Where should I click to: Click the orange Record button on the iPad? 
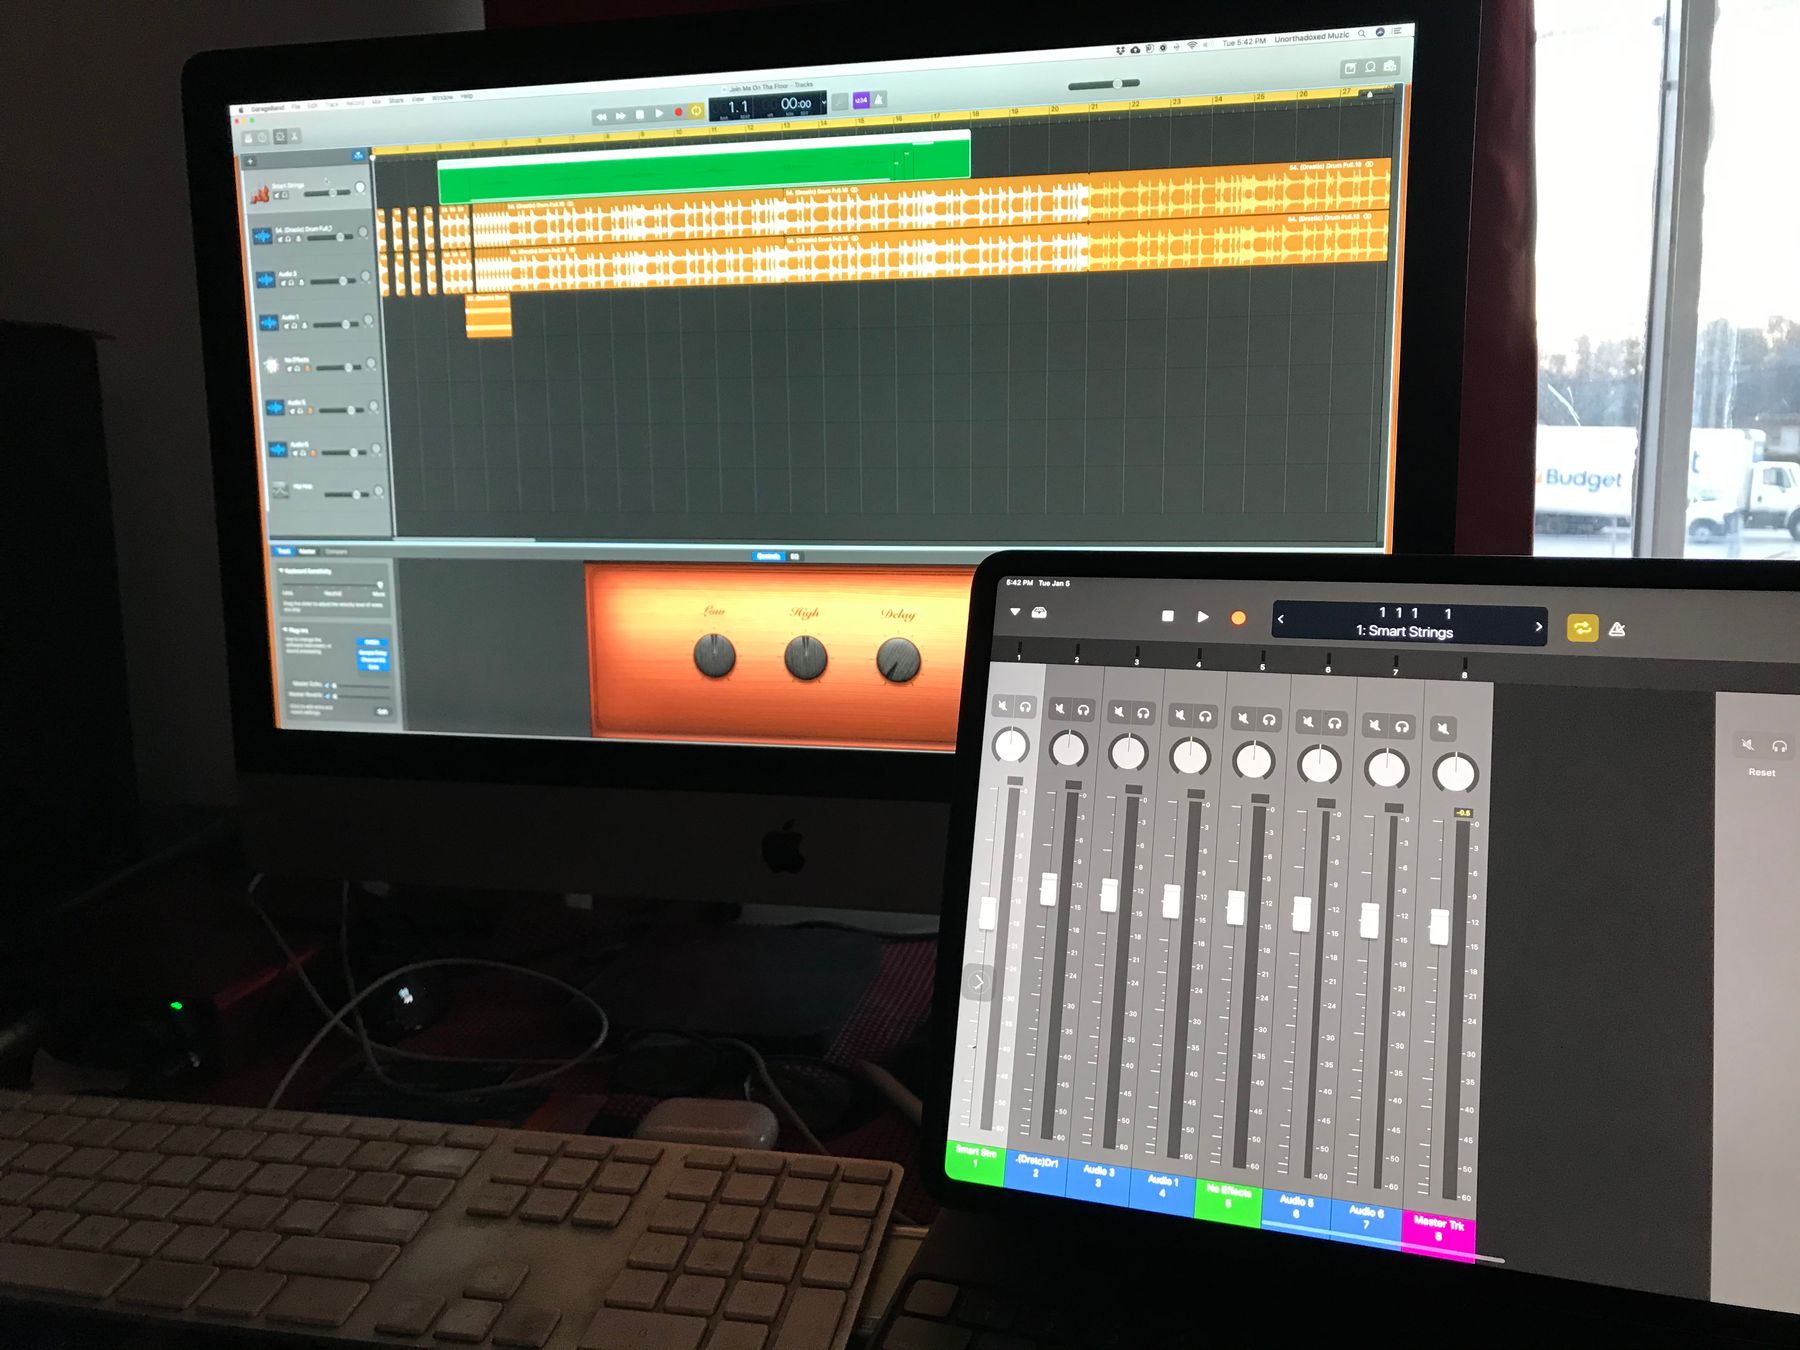(x=1238, y=618)
